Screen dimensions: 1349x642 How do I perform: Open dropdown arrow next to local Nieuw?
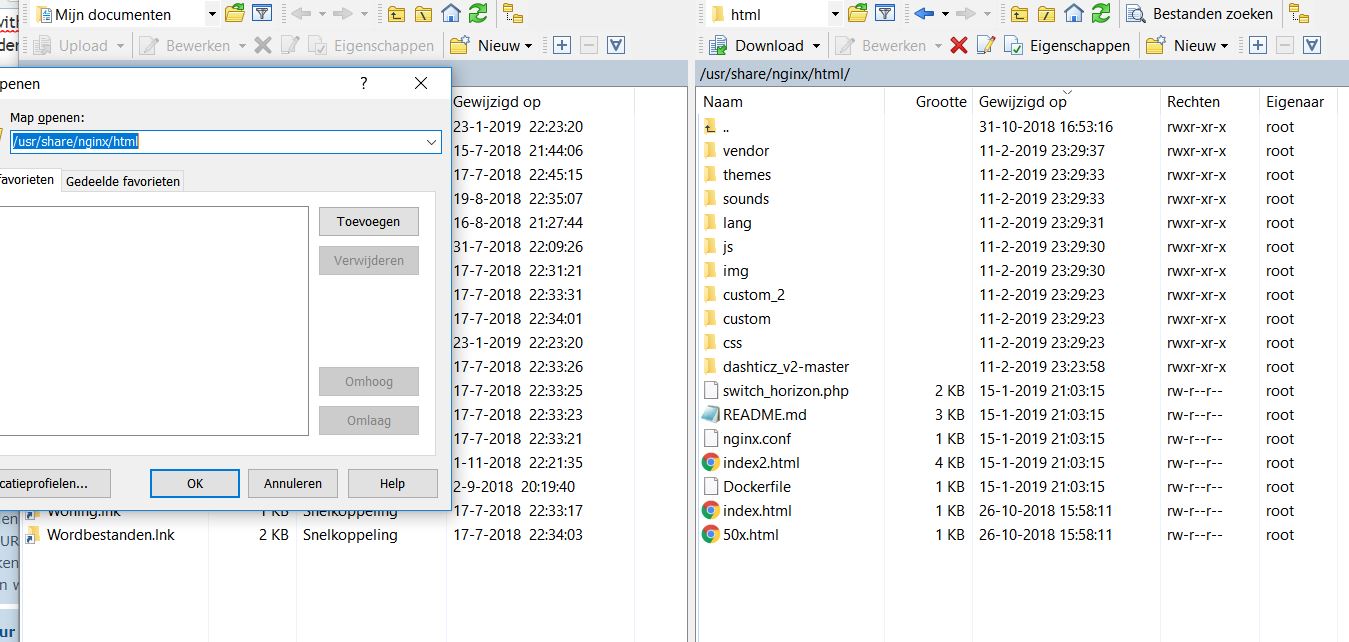528,45
